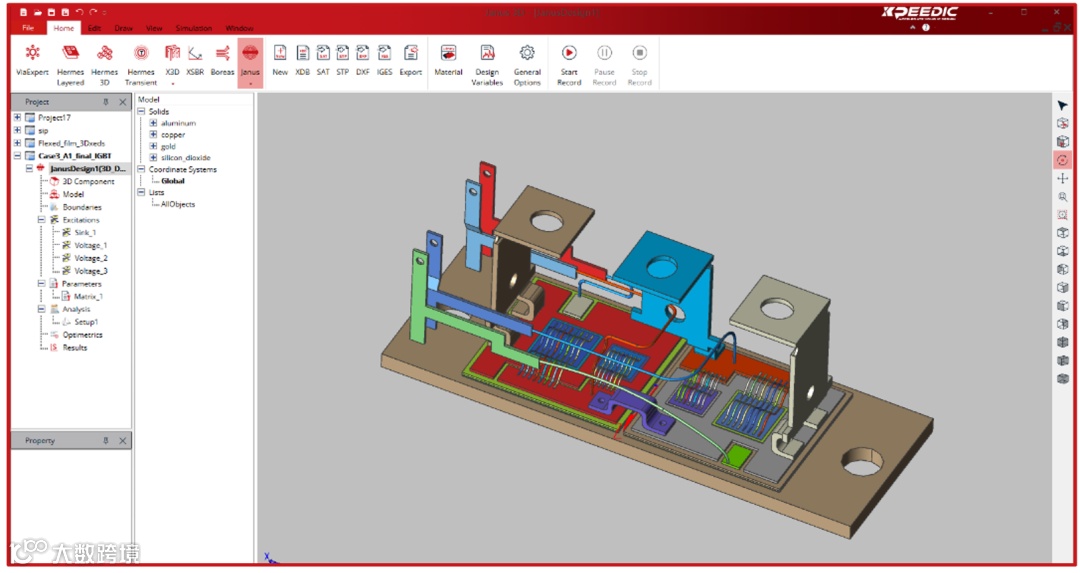Expand the Project17 tree node
The height and width of the screenshot is (573, 1080).
point(17,118)
